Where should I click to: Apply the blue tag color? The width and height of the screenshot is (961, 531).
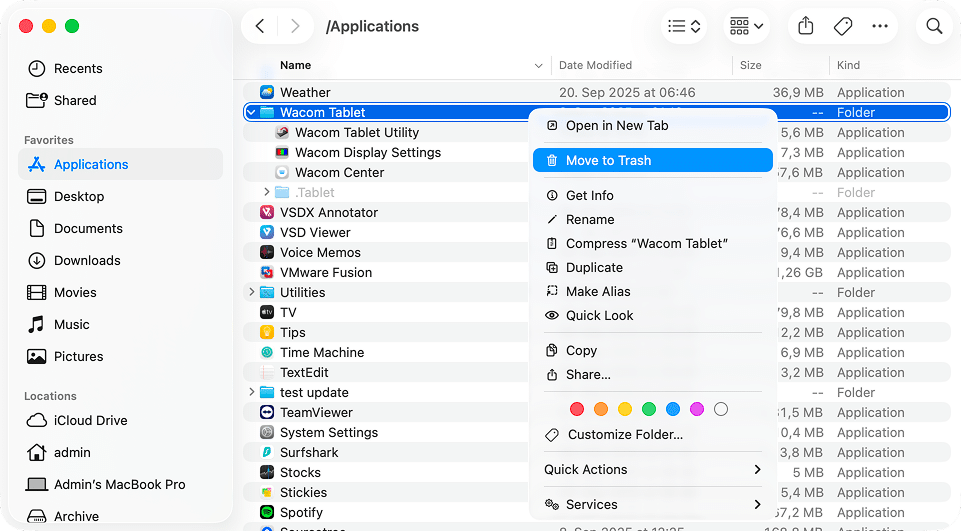pos(672,409)
